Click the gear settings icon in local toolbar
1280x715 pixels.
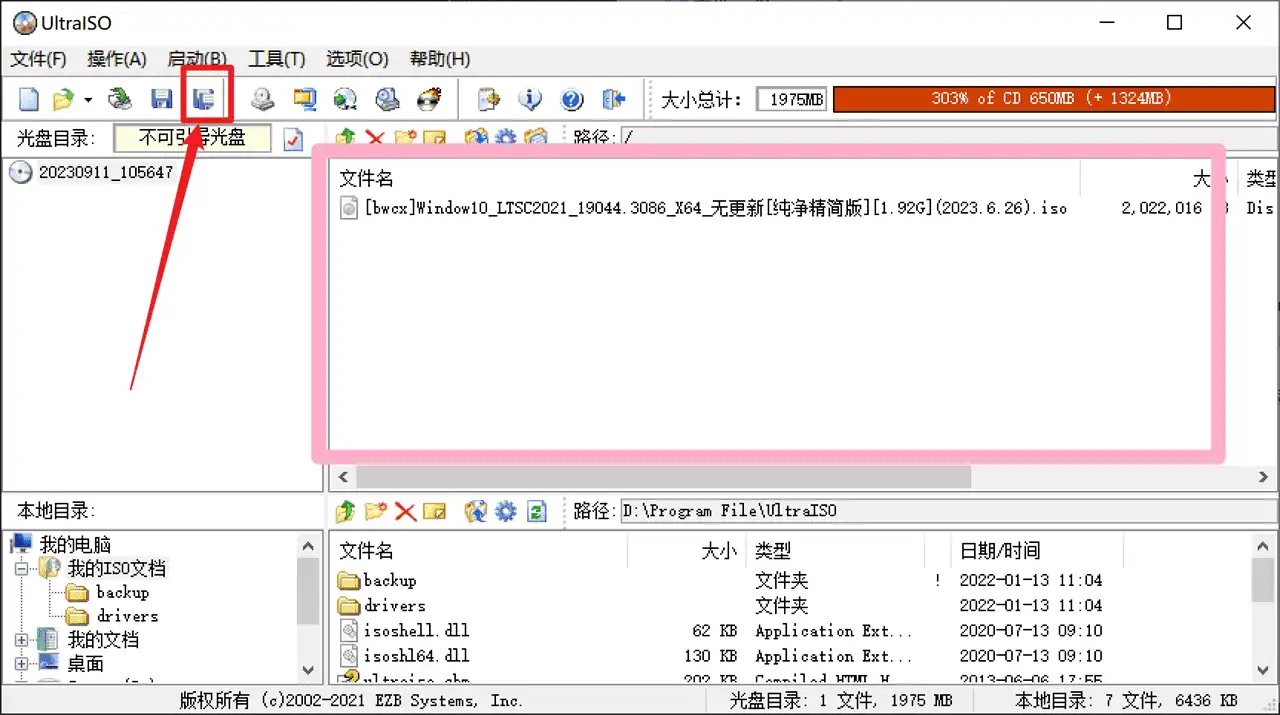[x=506, y=512]
